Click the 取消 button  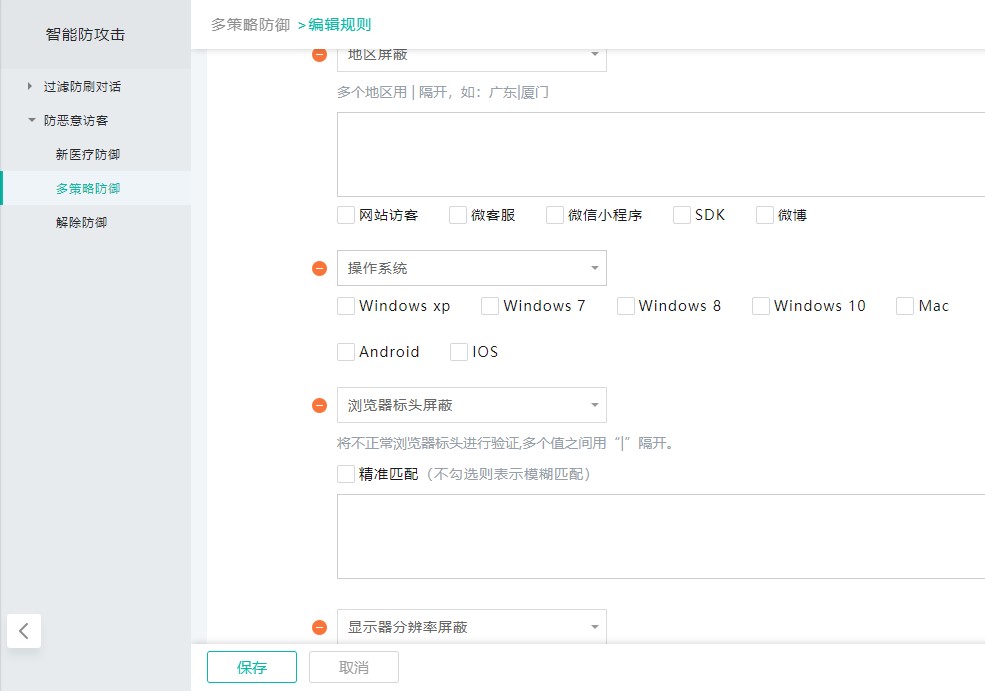point(354,667)
